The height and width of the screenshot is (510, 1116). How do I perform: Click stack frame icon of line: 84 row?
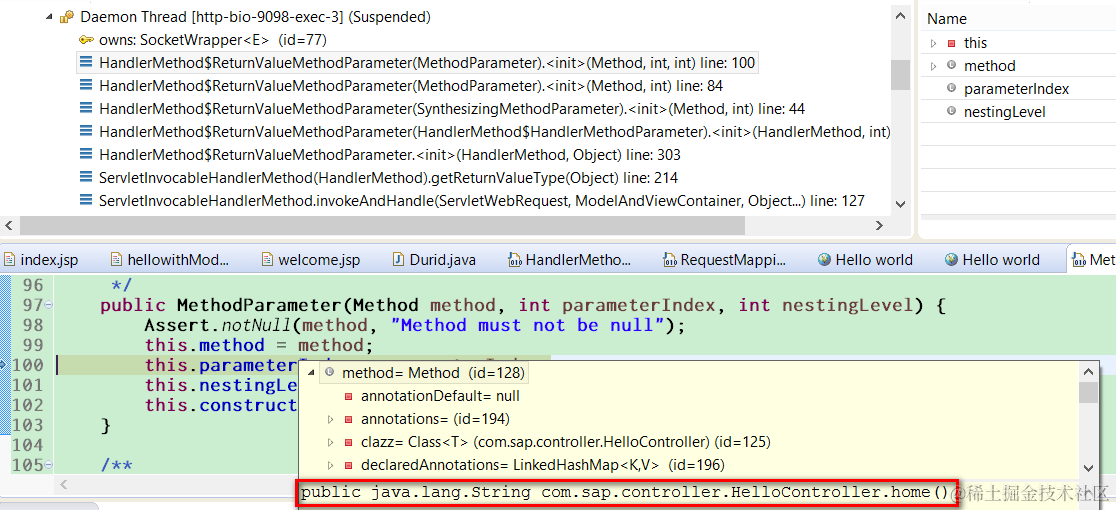pos(86,86)
